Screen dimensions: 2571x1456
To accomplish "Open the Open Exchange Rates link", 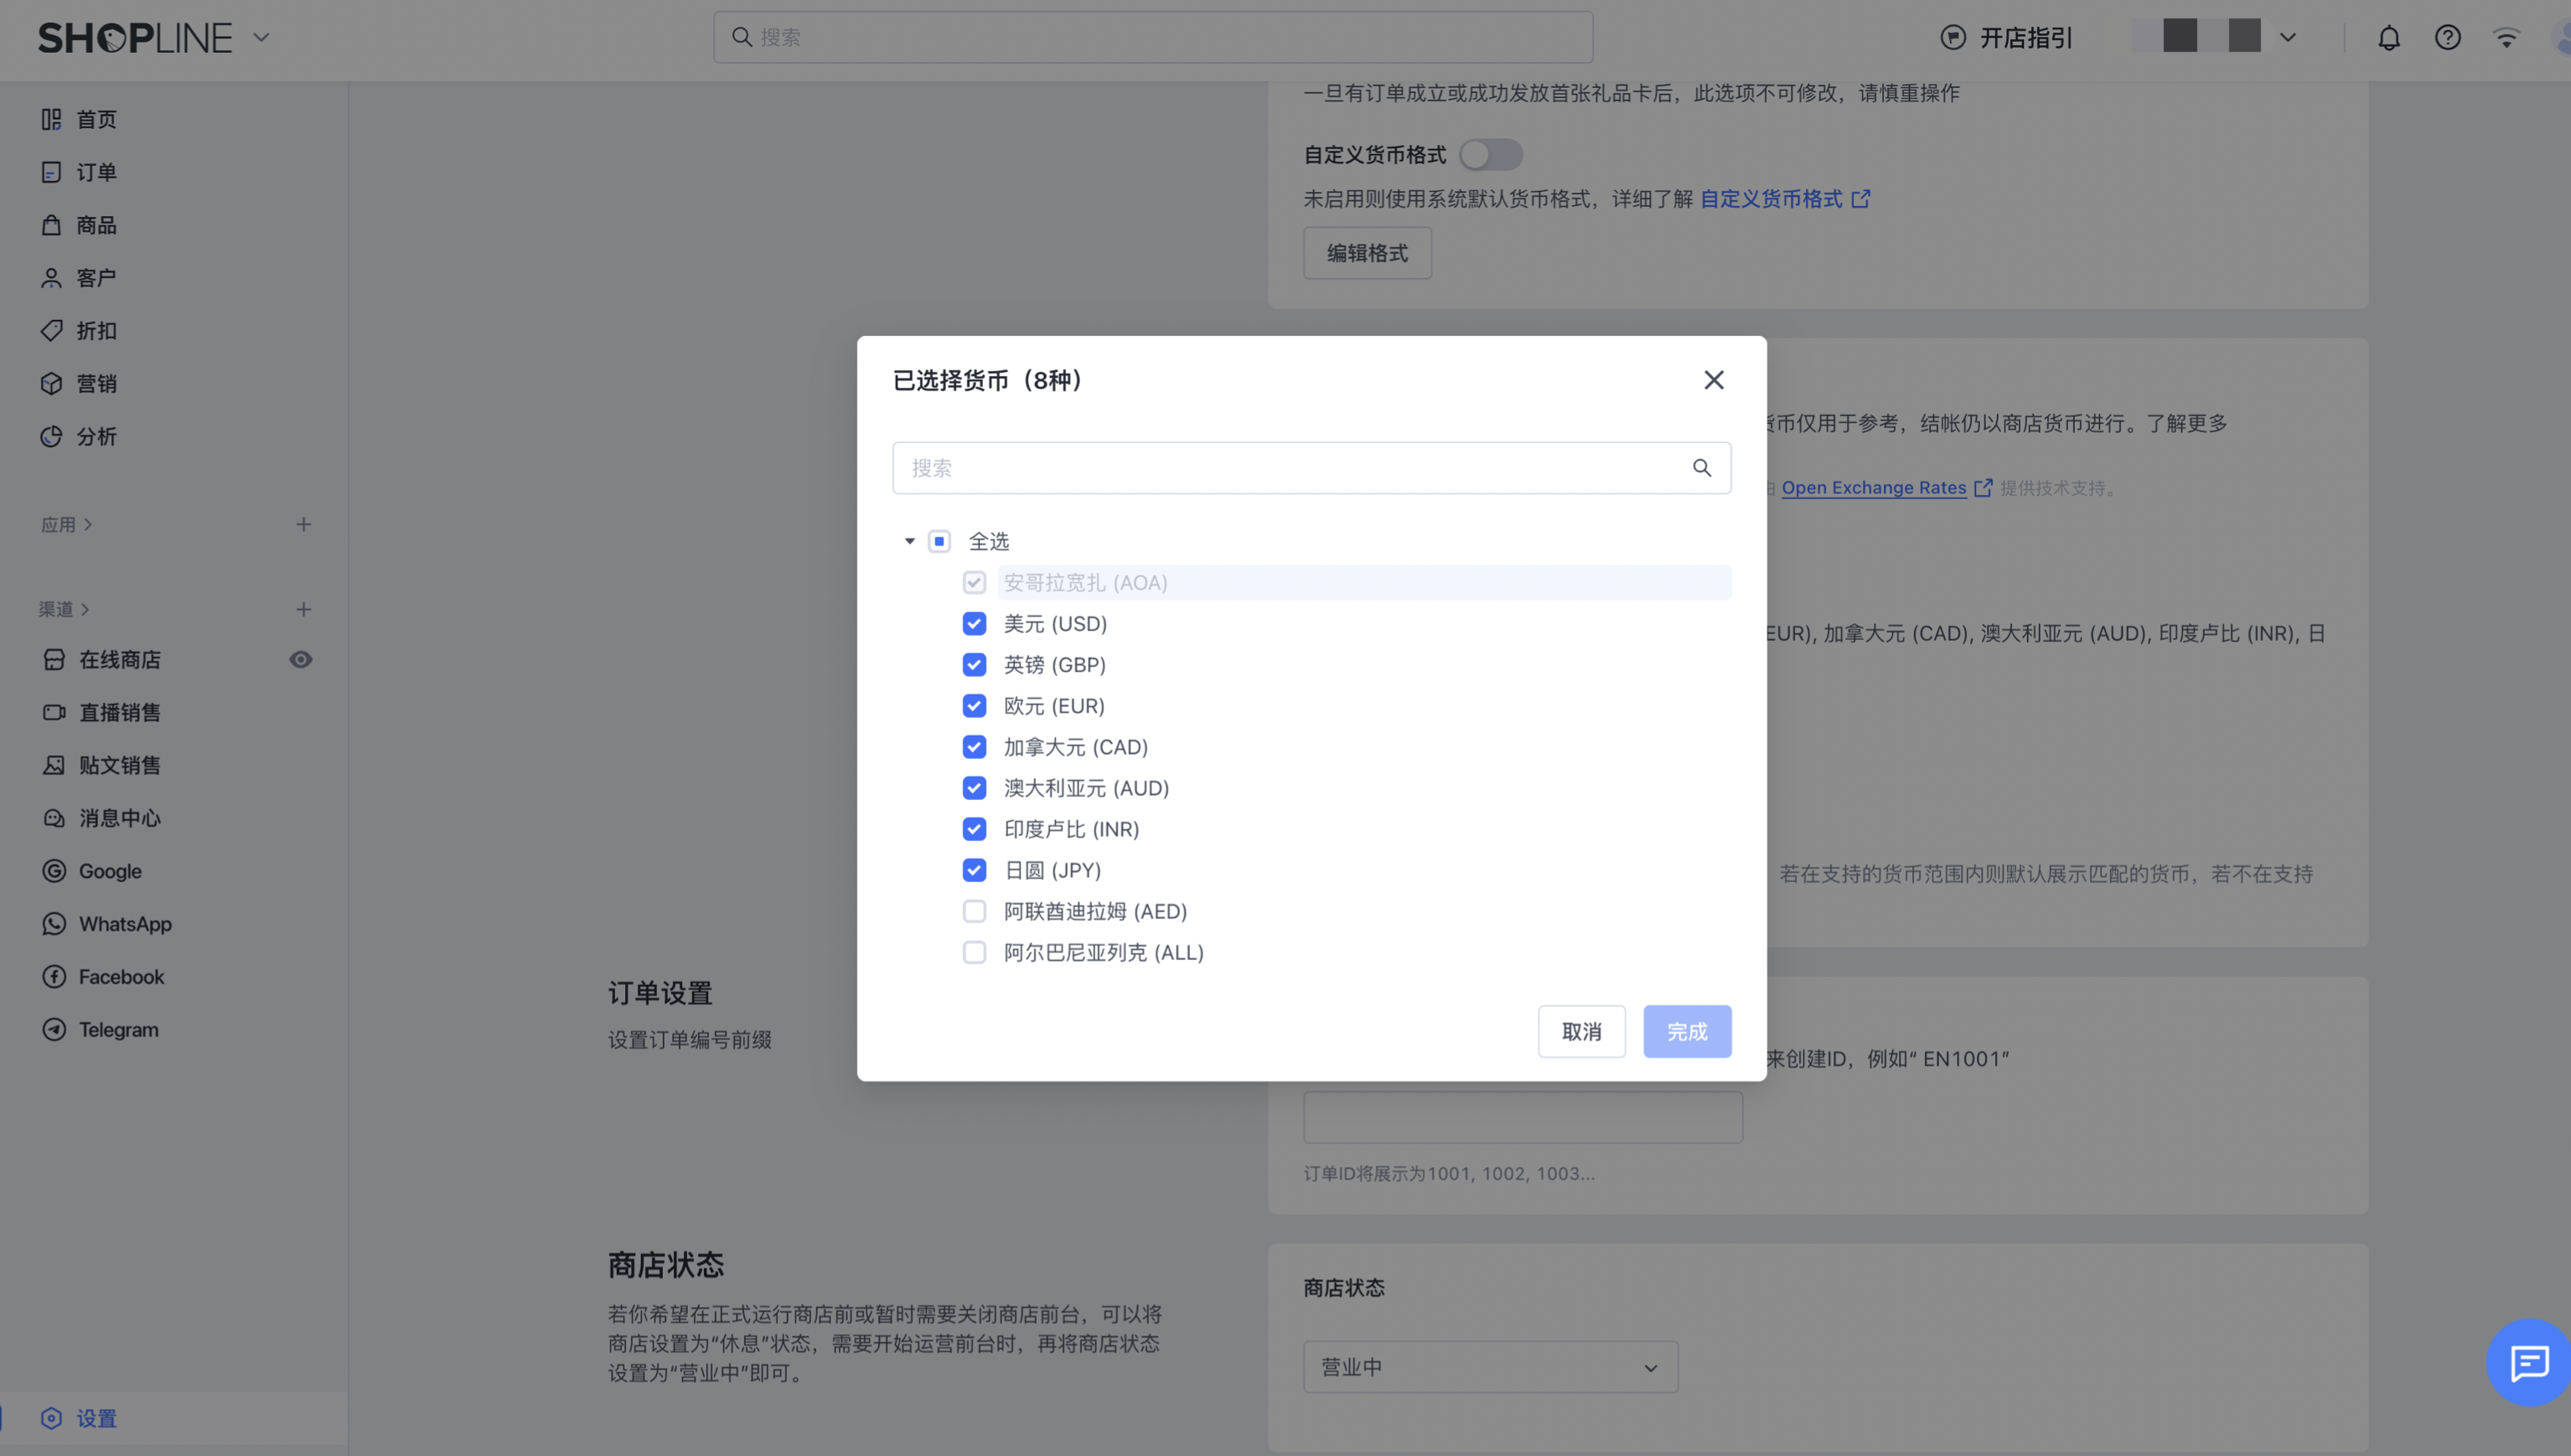I will pos(1873,488).
